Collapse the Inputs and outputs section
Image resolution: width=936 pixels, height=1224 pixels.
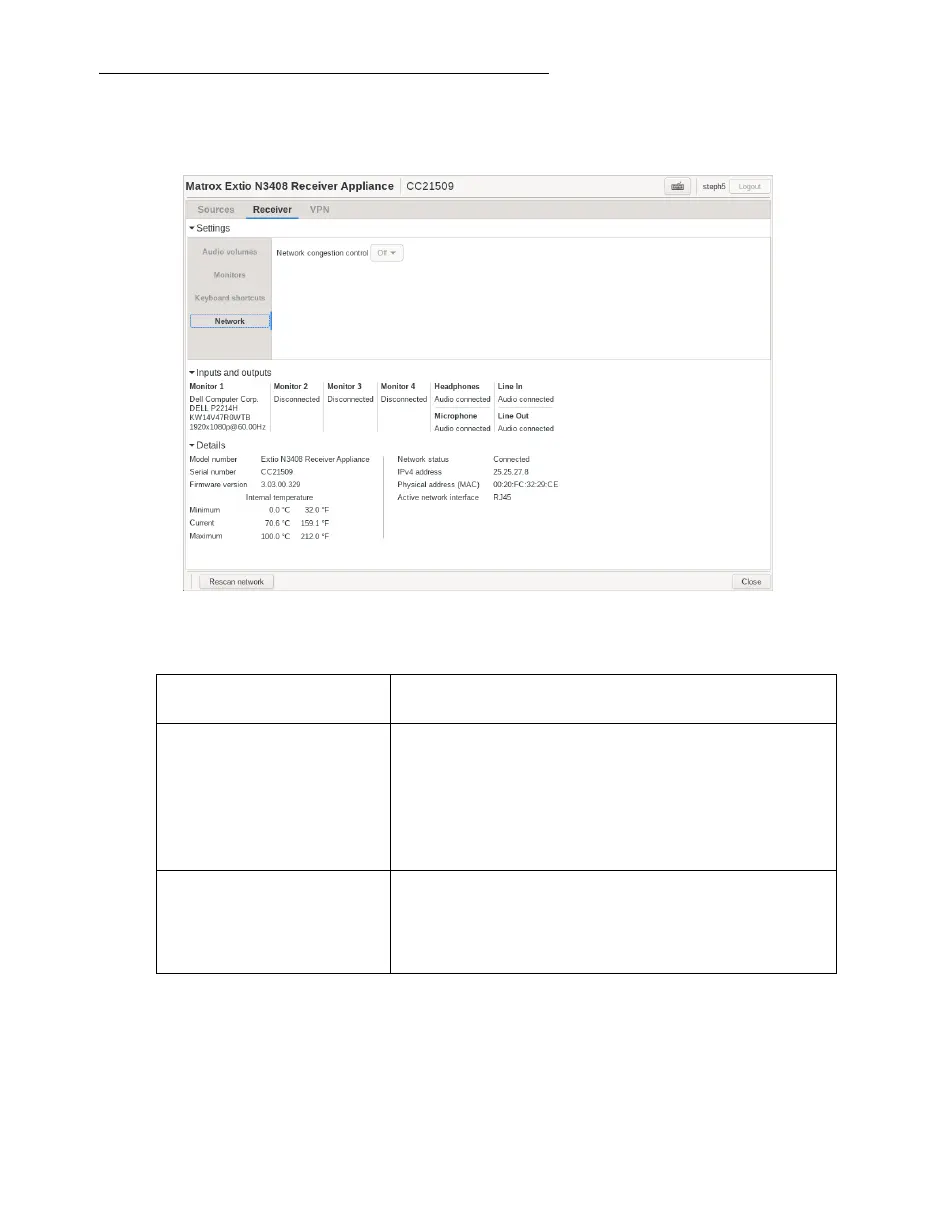230,372
